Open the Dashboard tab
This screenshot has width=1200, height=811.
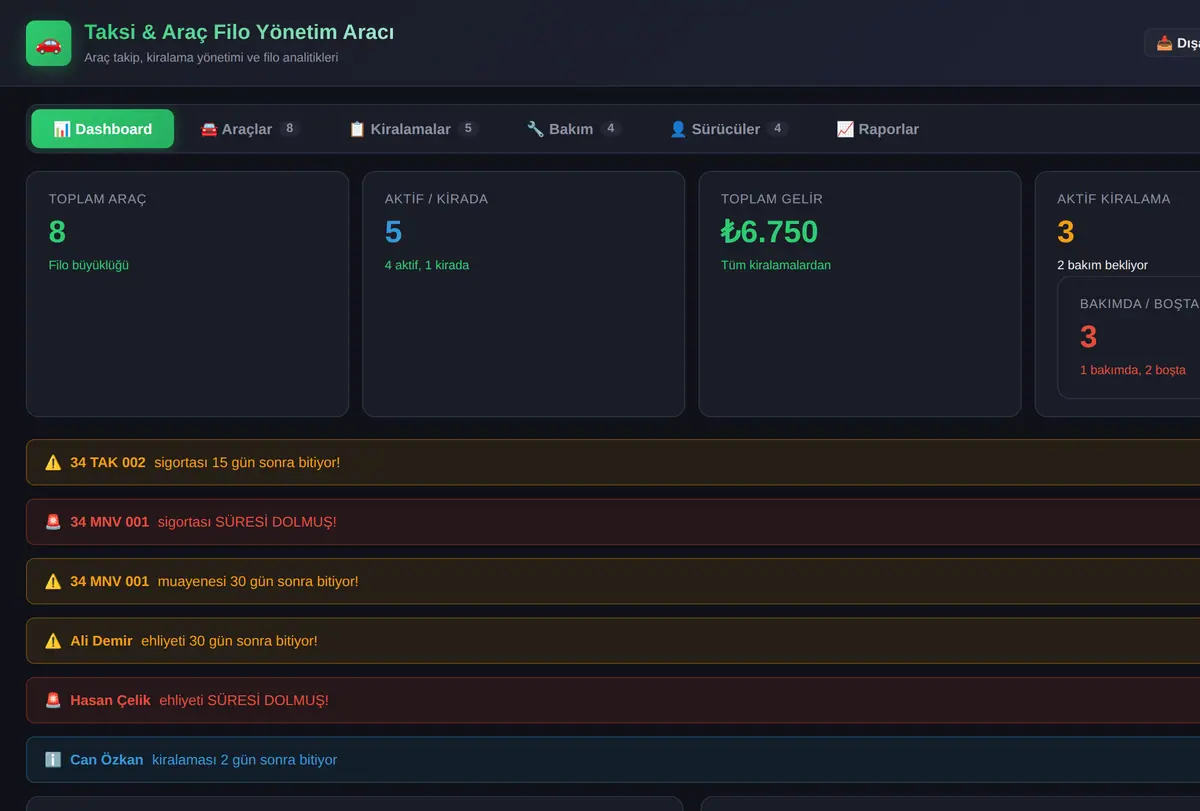(102, 129)
